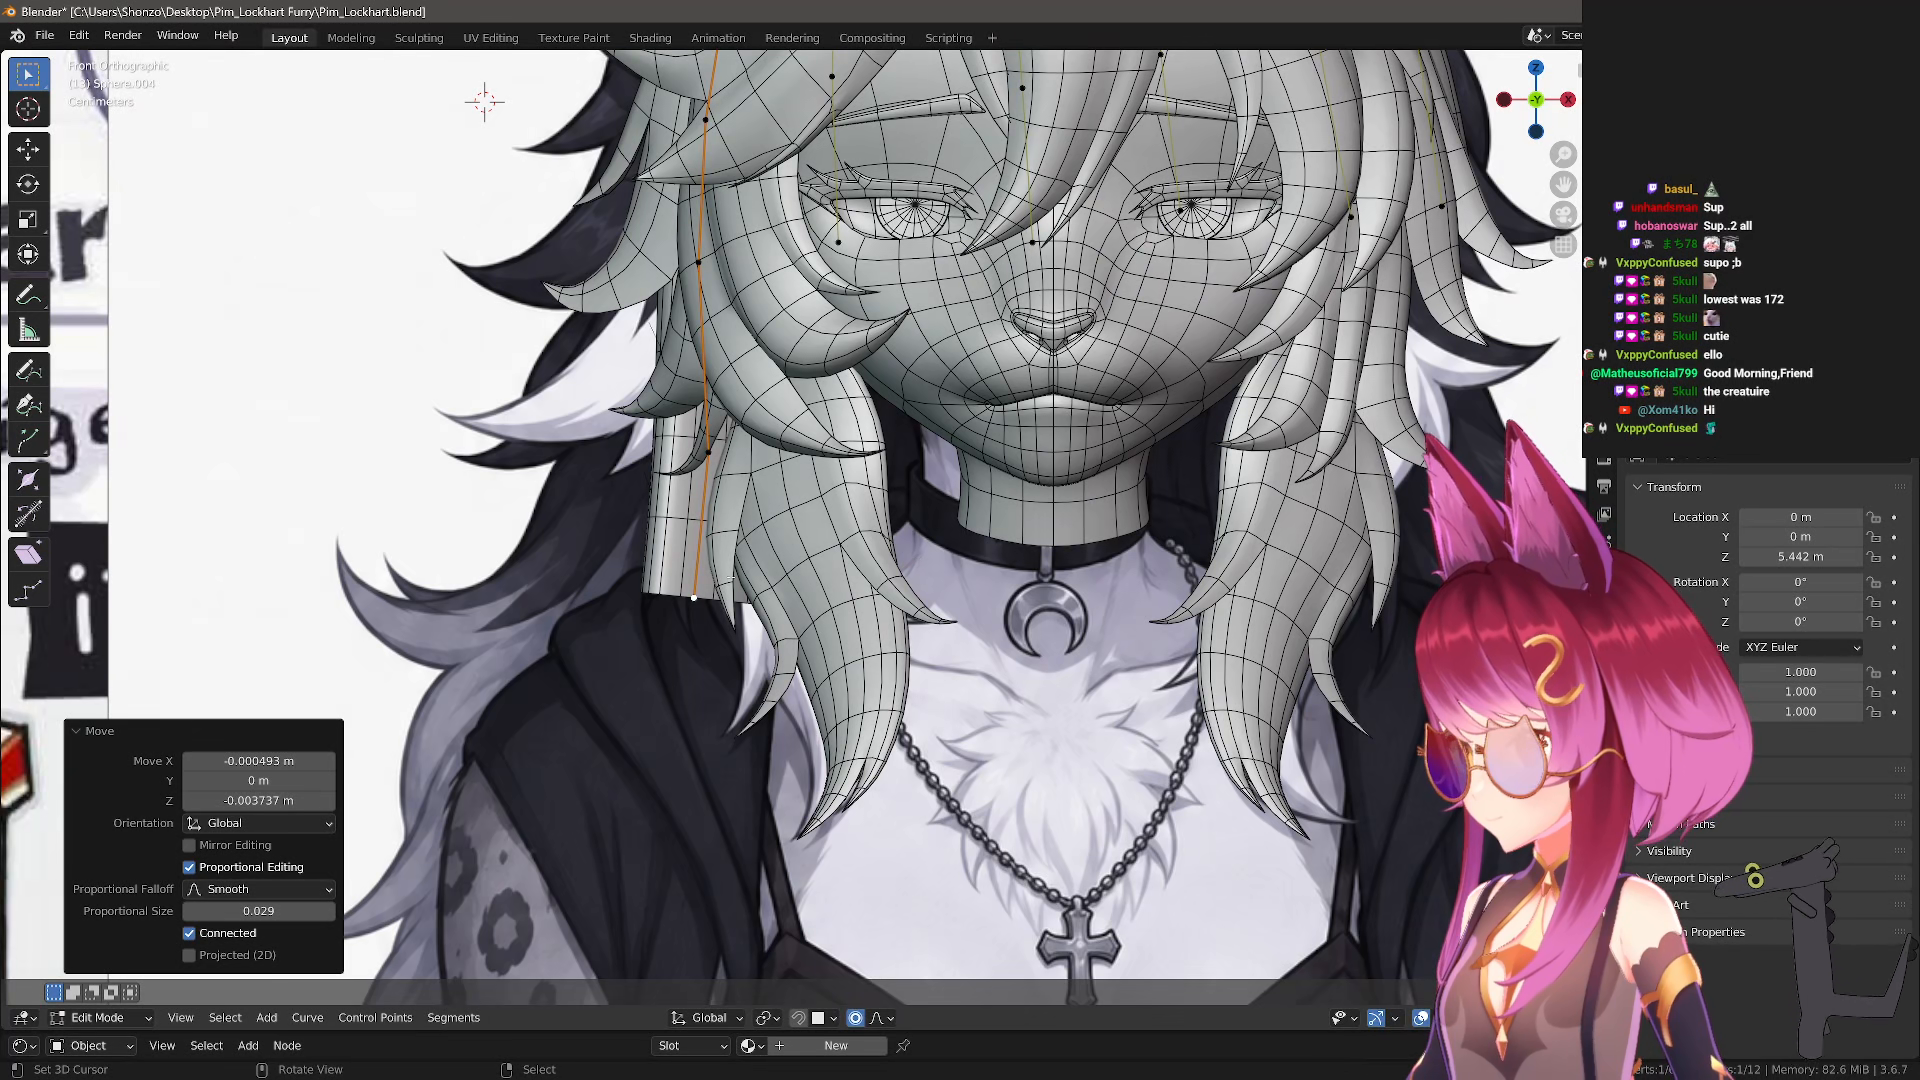Select the Measure ruler tool
Viewport: 1920px width, 1080px height.
click(x=28, y=330)
